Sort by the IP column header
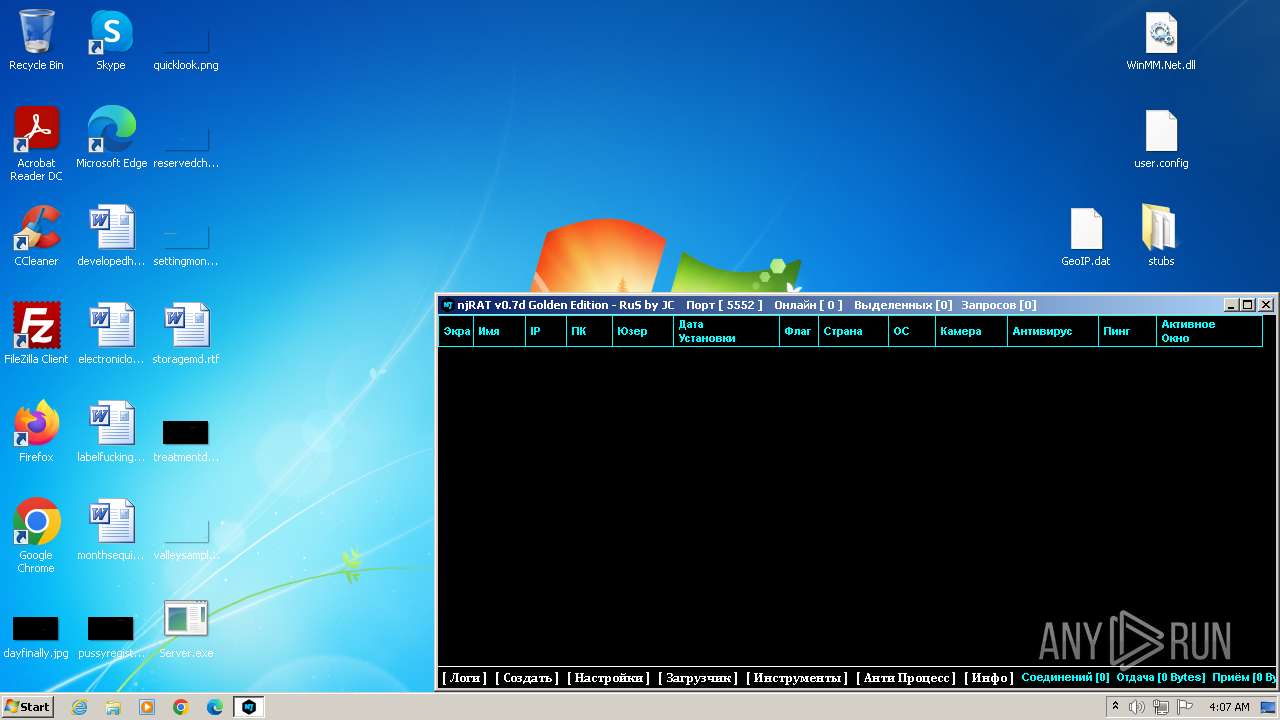1280x720 pixels. (545, 331)
